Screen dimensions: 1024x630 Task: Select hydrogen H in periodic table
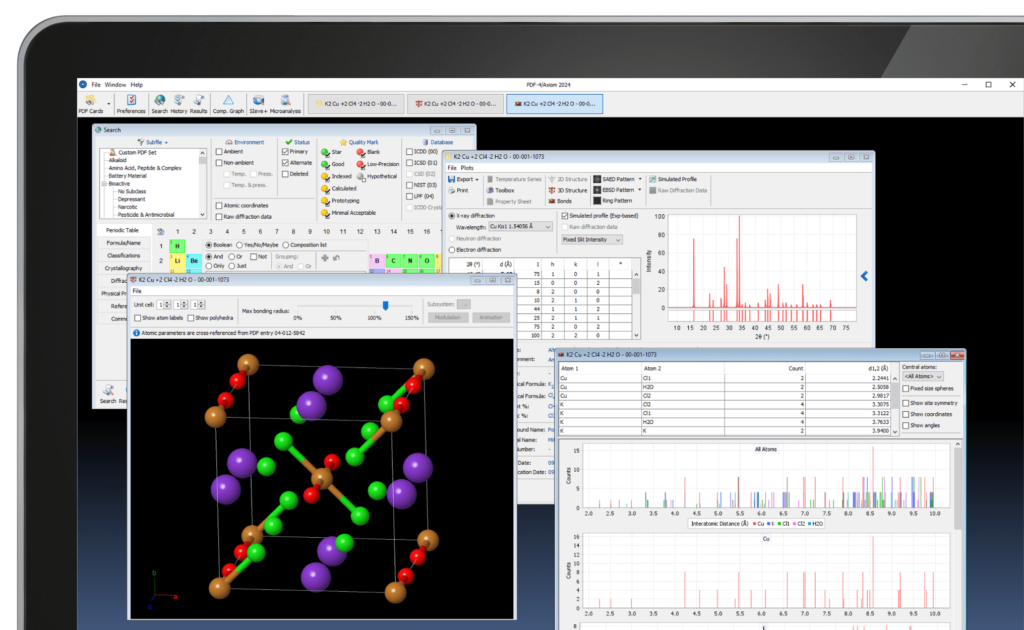(177, 246)
